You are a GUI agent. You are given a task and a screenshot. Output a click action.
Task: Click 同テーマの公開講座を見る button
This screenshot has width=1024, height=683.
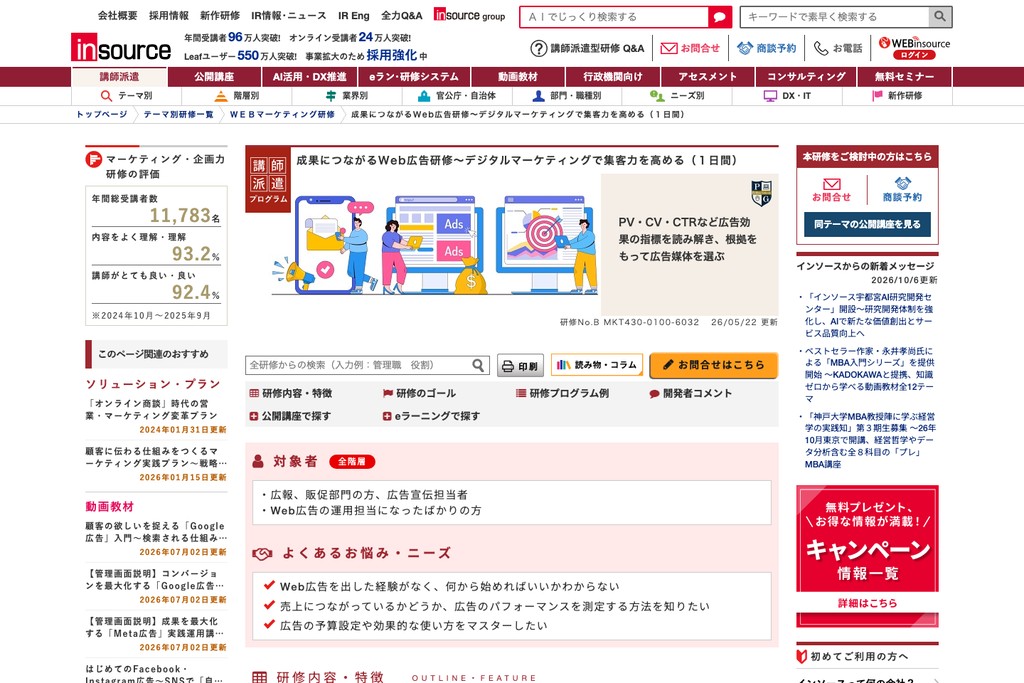[x=867, y=224]
